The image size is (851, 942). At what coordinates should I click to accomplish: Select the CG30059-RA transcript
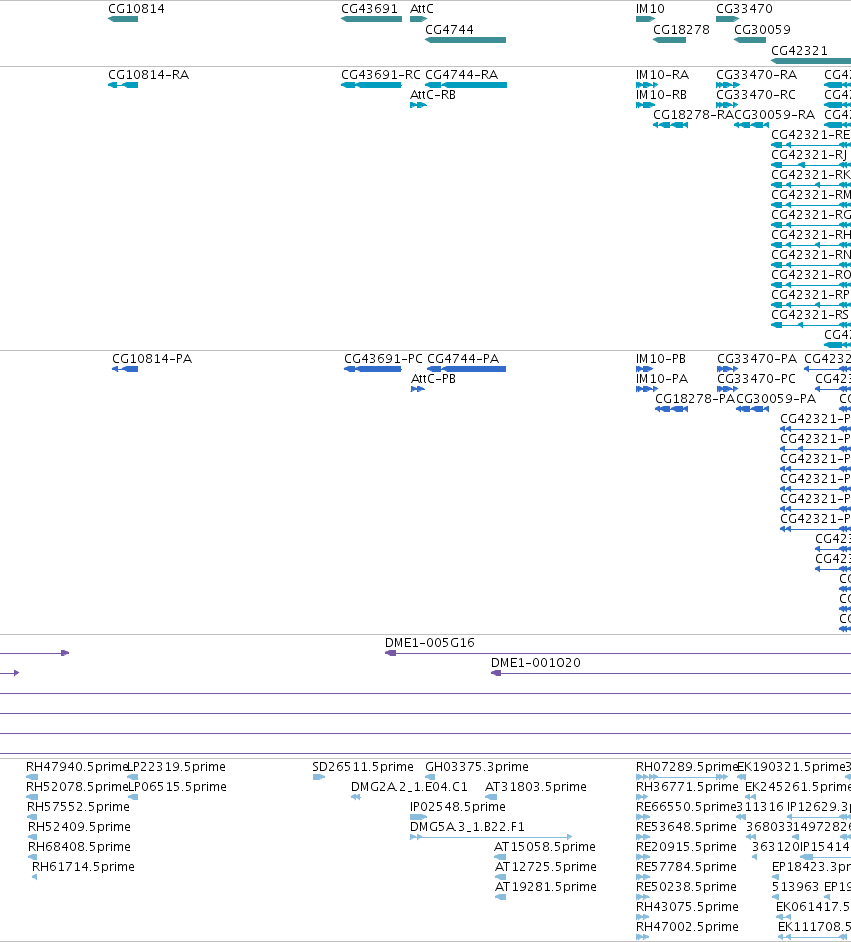coord(775,115)
